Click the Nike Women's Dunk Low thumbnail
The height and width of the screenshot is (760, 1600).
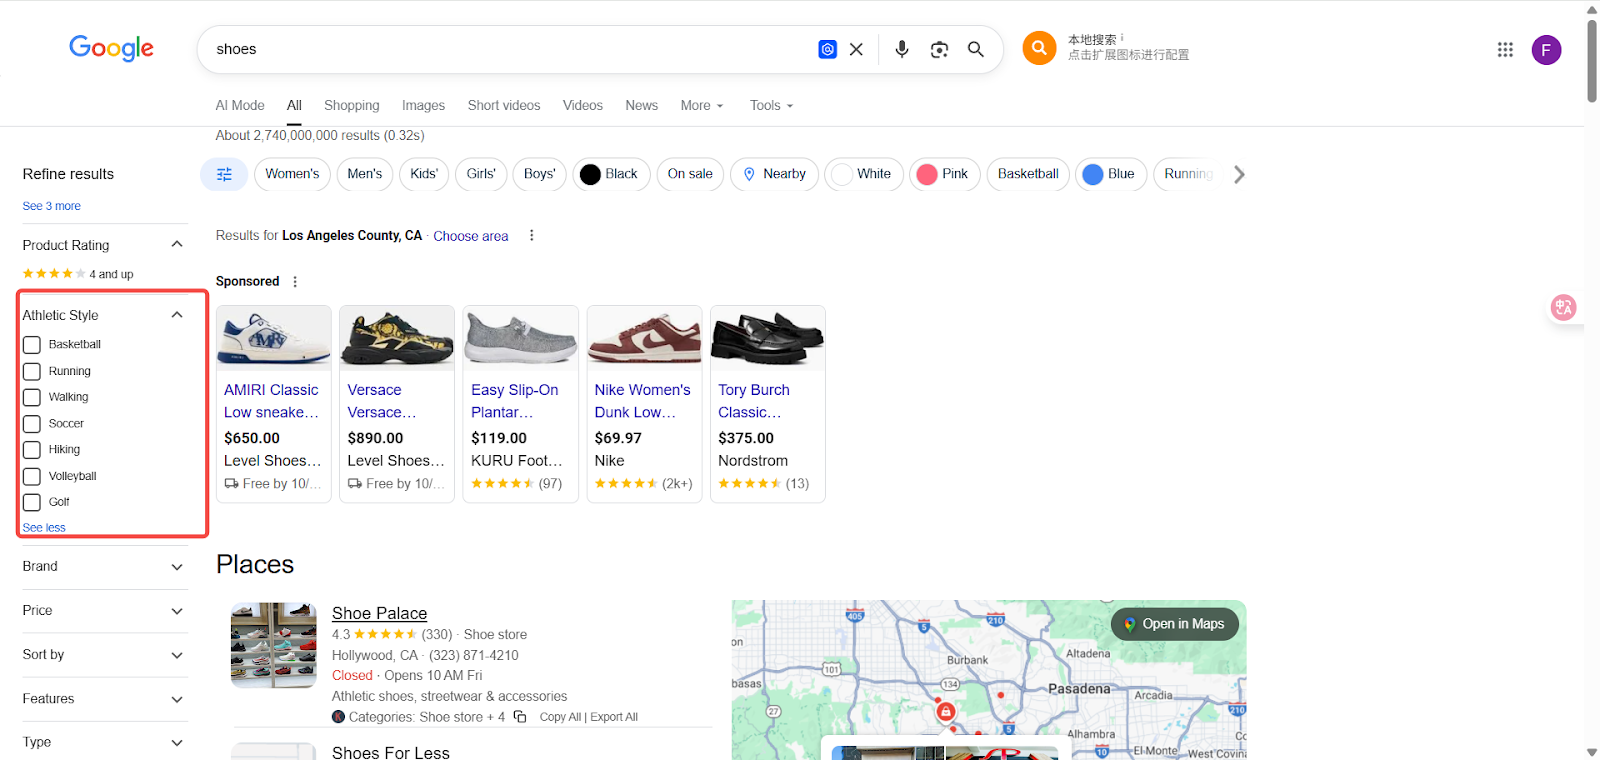click(644, 338)
